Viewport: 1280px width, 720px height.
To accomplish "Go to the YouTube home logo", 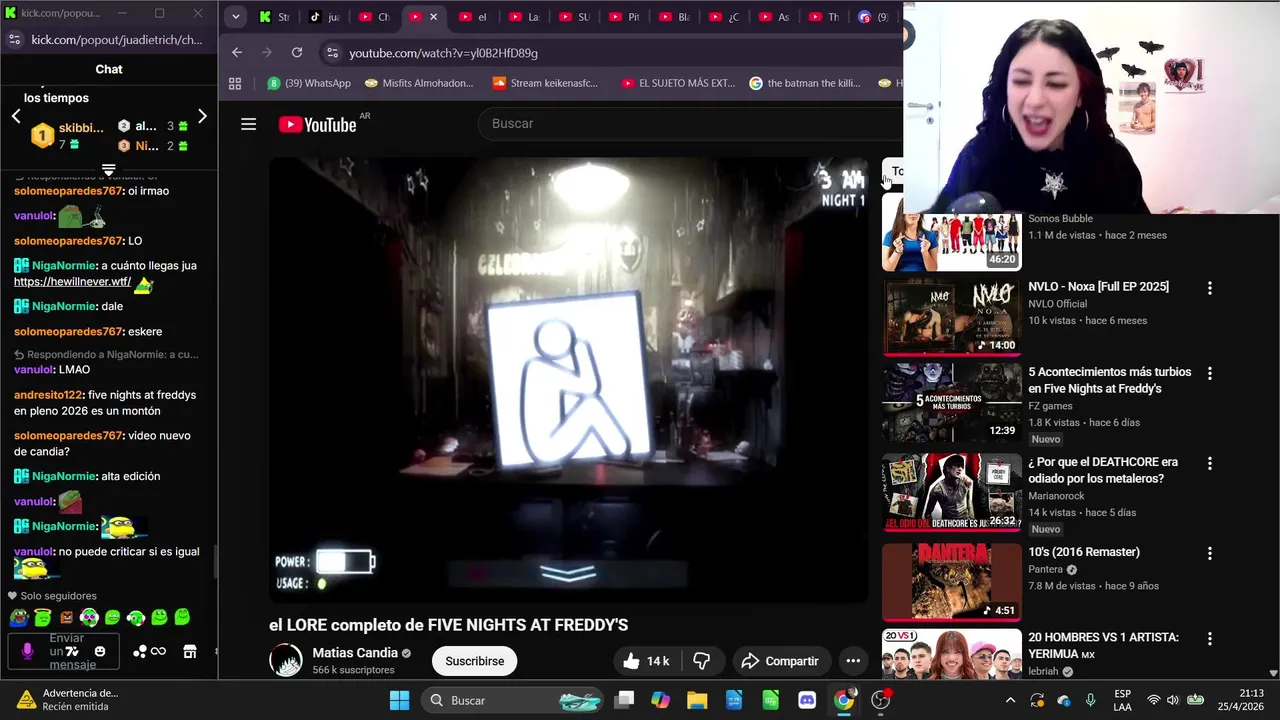I will click(317, 124).
